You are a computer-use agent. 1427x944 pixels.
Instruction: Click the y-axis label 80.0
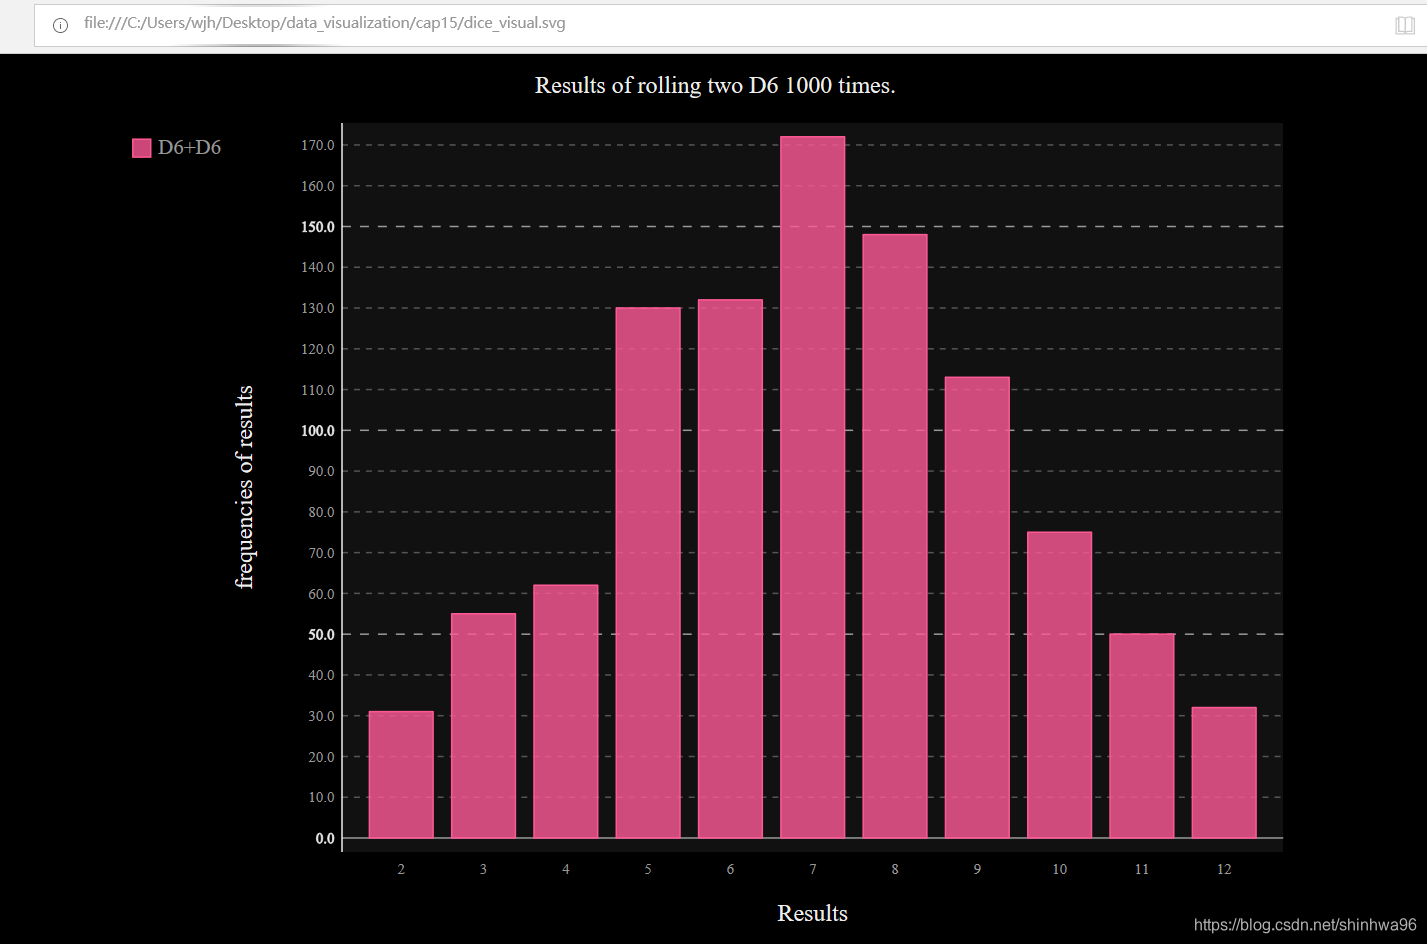(322, 512)
